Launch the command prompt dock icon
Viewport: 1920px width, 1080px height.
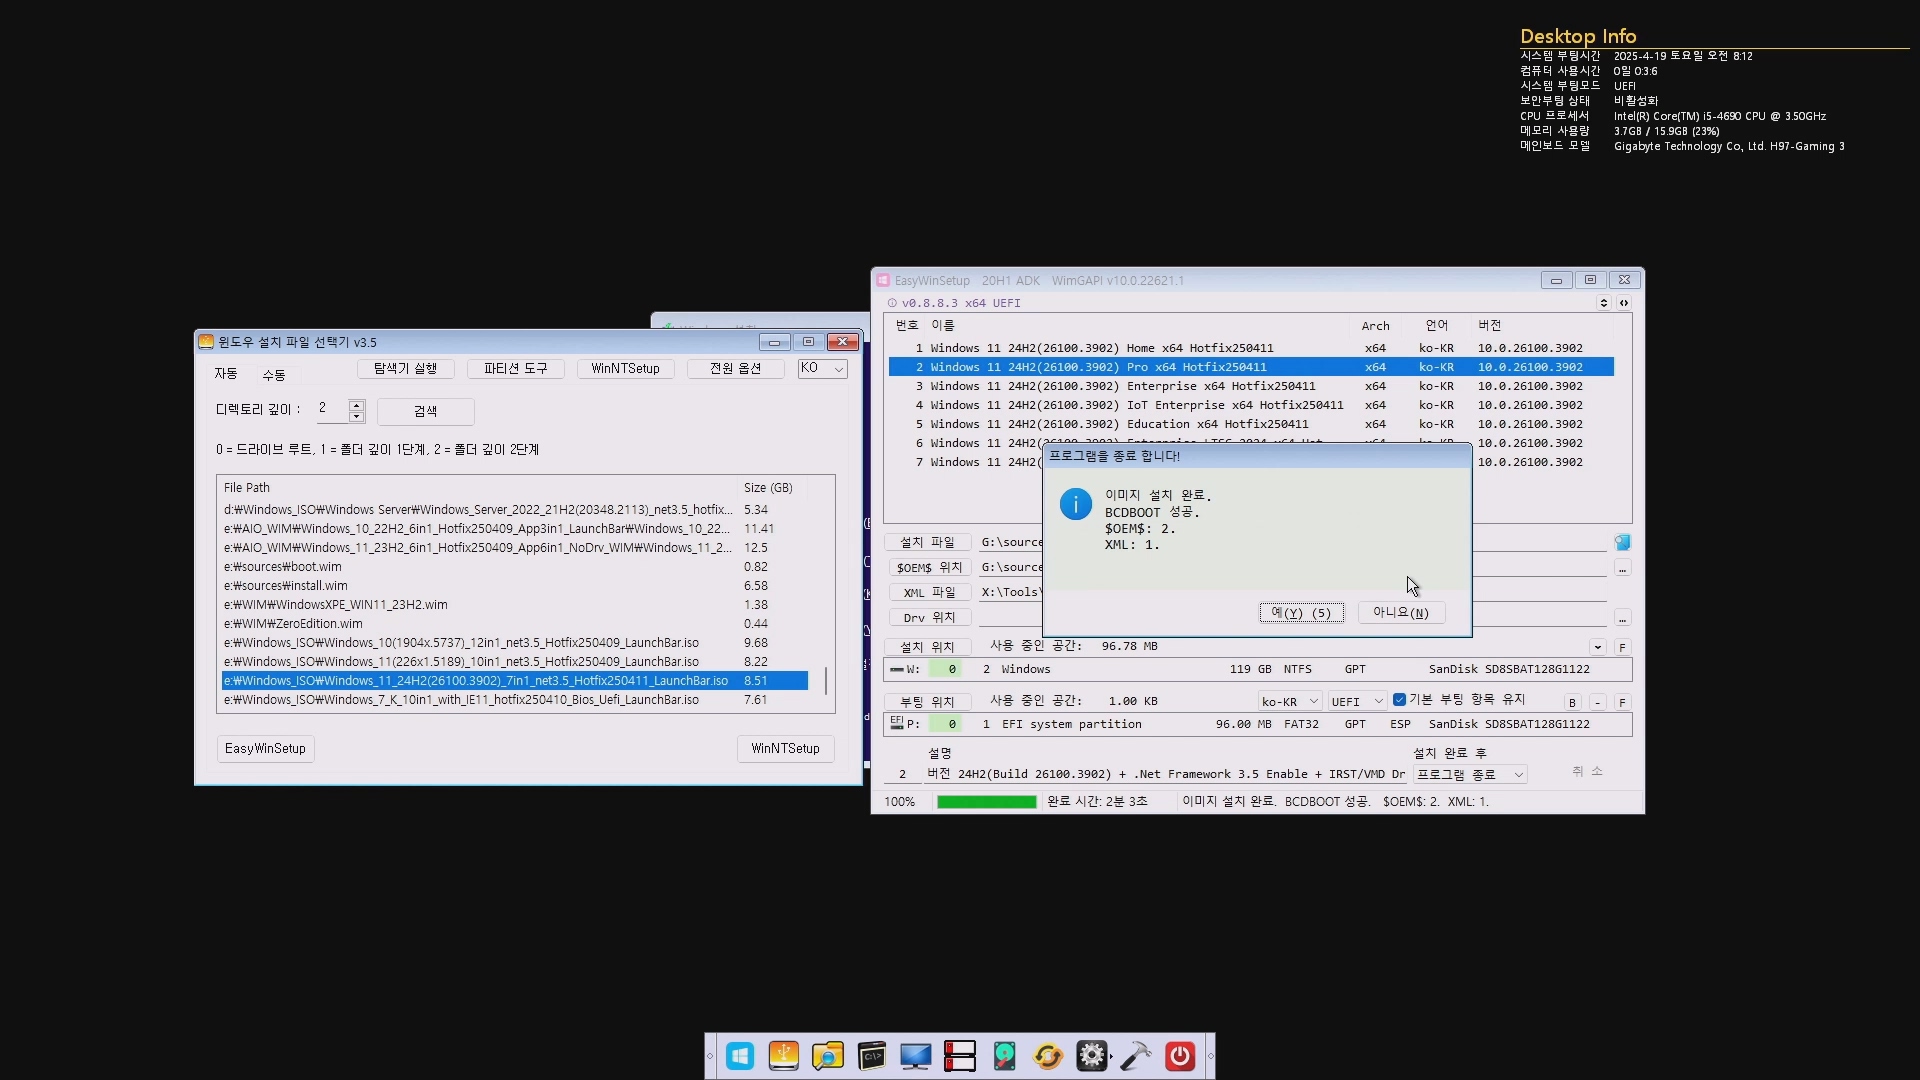tap(872, 1056)
